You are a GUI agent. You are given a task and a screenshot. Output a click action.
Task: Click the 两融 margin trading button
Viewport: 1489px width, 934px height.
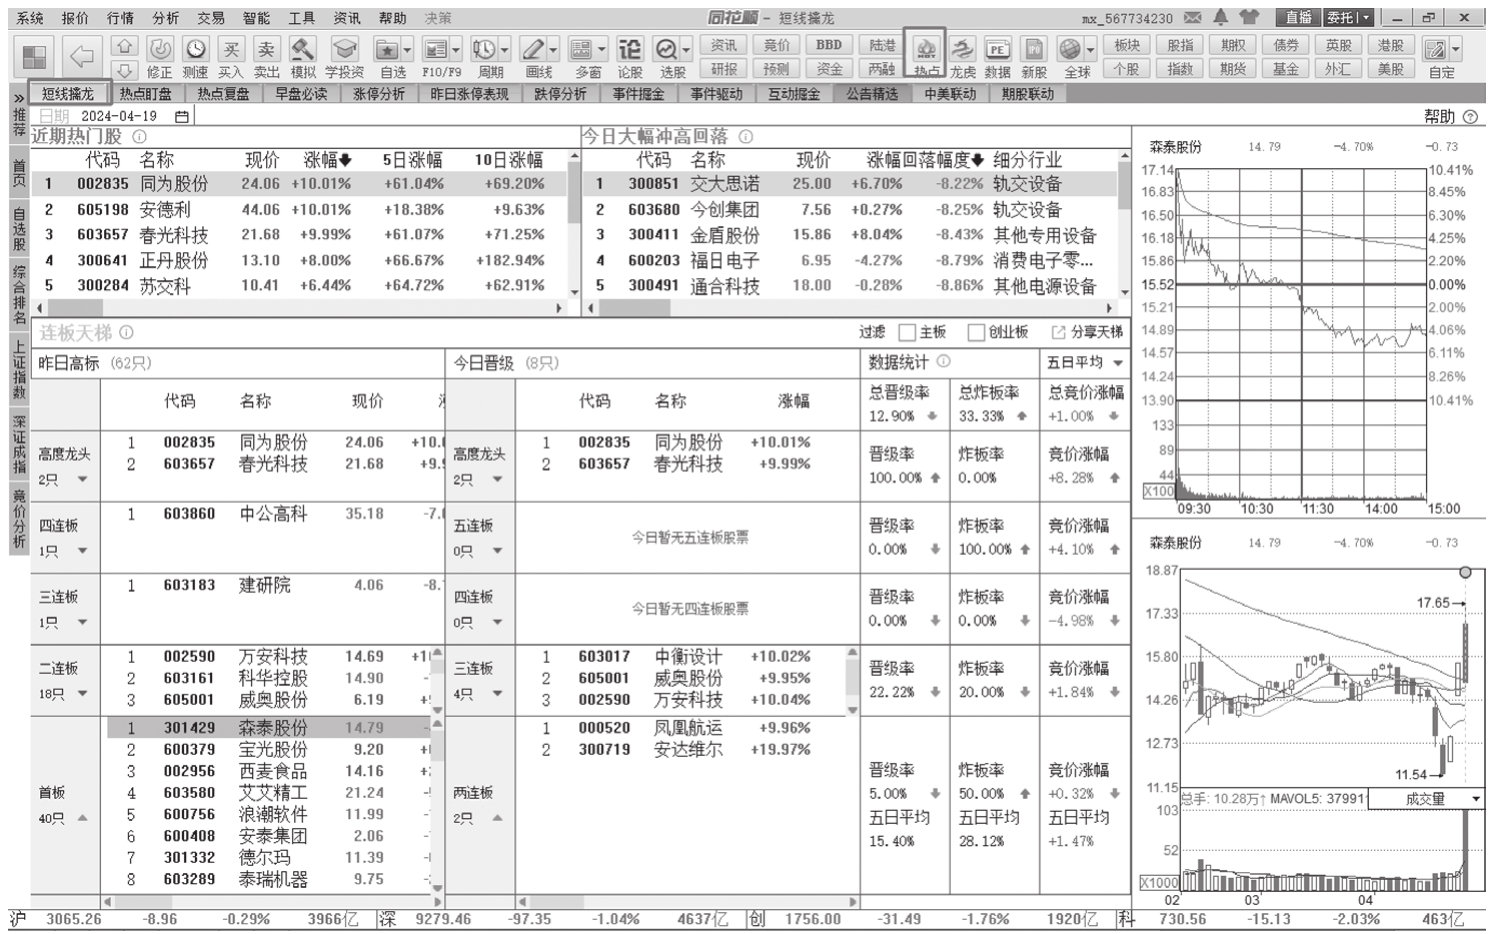coord(882,69)
